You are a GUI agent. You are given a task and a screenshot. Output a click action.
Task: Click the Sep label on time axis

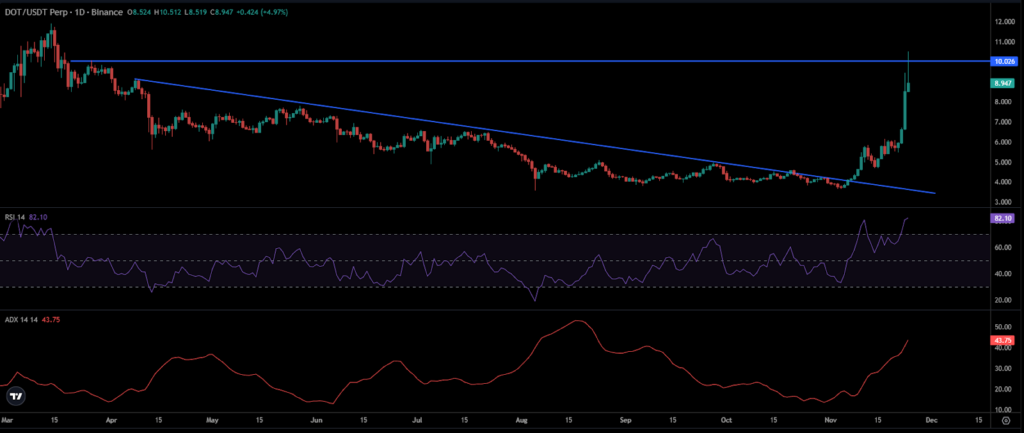coord(626,419)
